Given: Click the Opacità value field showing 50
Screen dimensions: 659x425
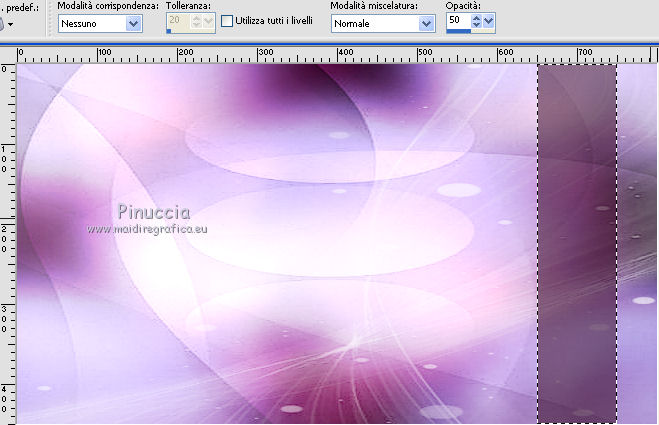Looking at the screenshot, I should click(x=458, y=20).
